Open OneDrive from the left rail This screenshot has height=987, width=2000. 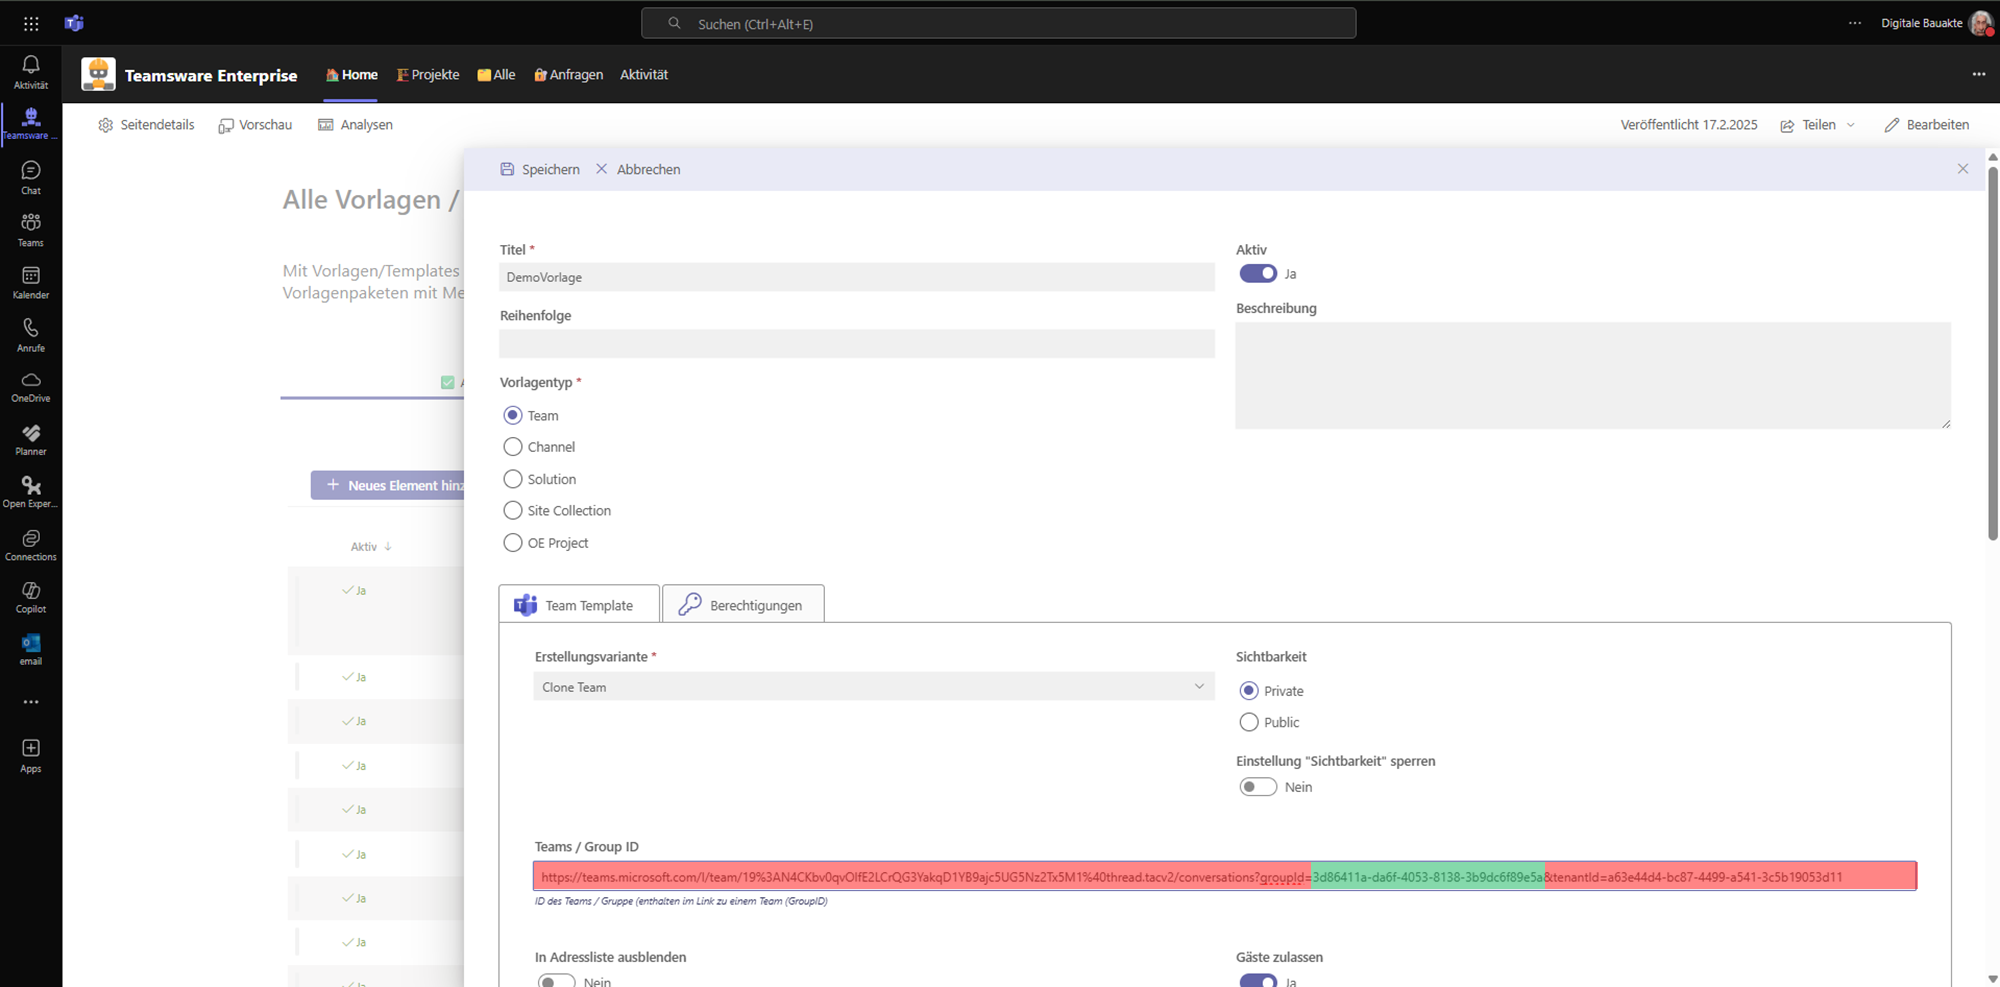point(31,386)
